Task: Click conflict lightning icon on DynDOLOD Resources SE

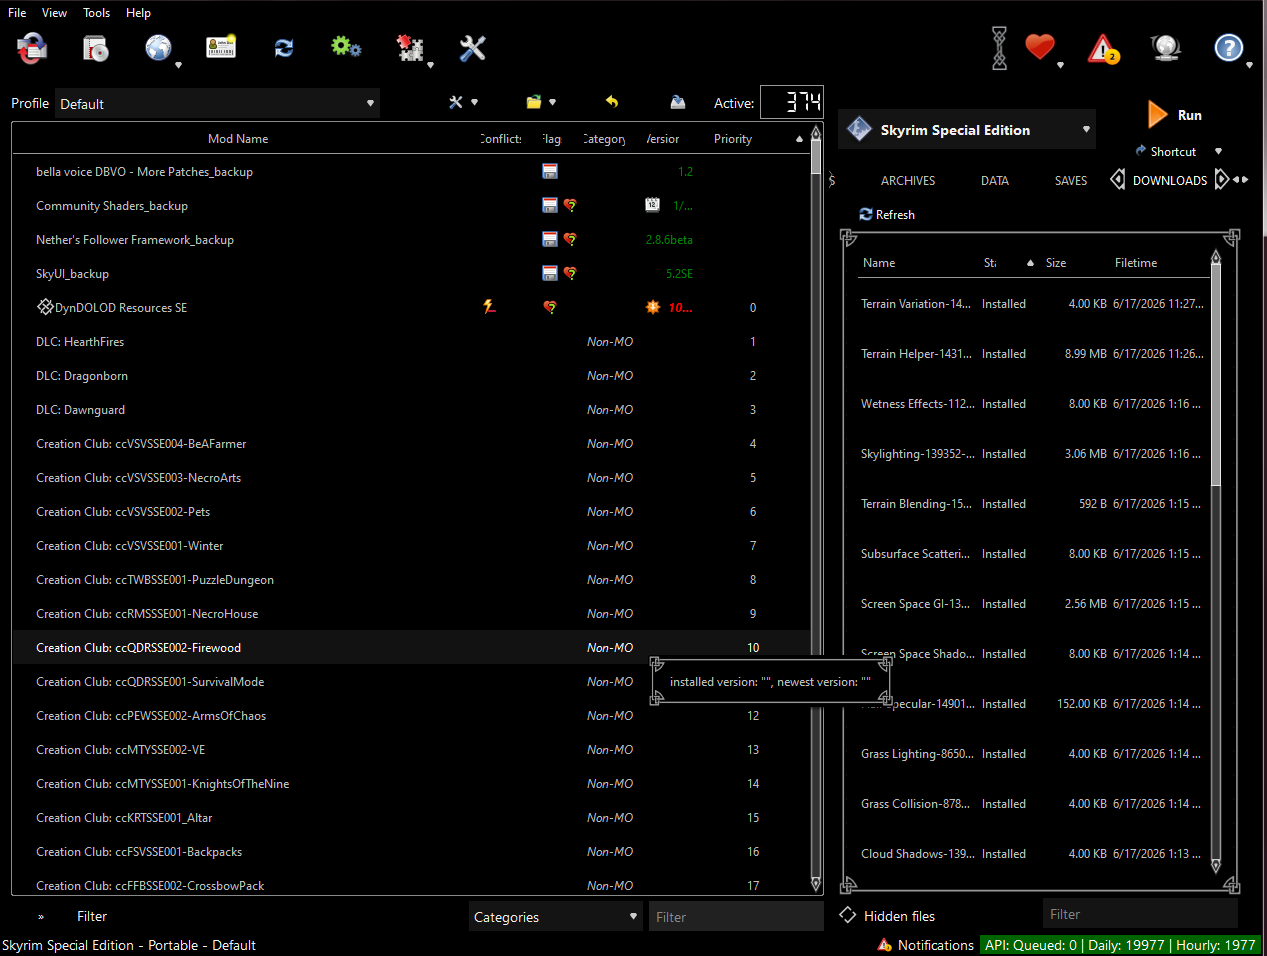Action: coord(489,307)
